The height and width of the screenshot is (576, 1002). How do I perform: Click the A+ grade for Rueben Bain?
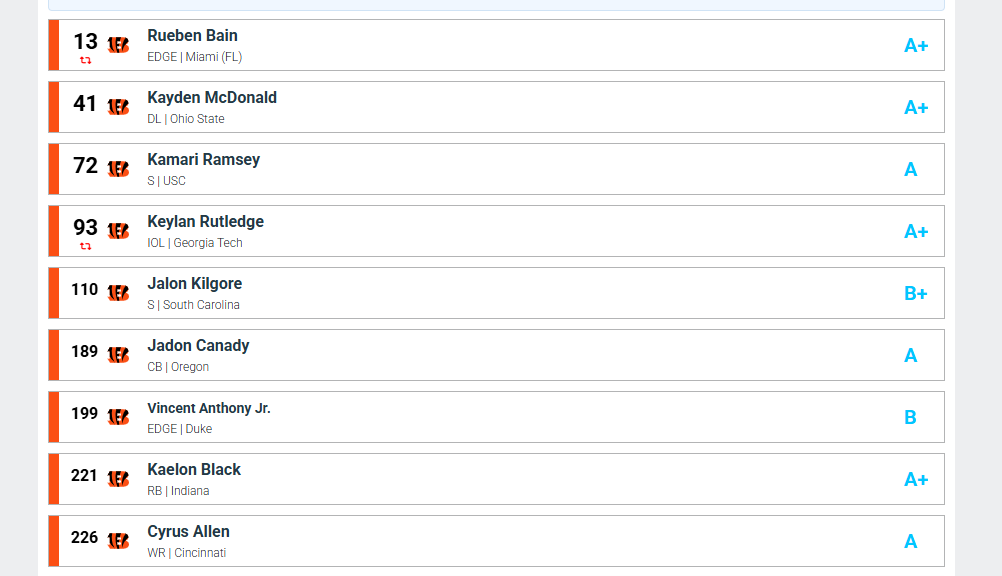(916, 45)
